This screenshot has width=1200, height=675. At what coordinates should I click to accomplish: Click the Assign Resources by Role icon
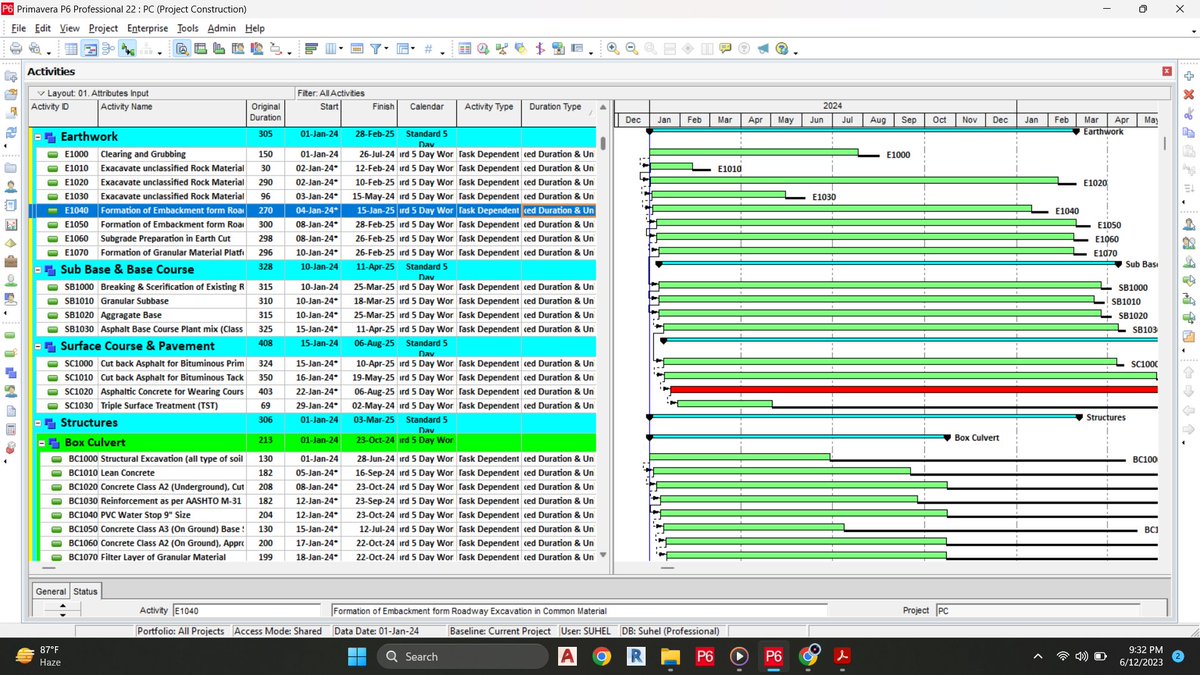point(1189,242)
